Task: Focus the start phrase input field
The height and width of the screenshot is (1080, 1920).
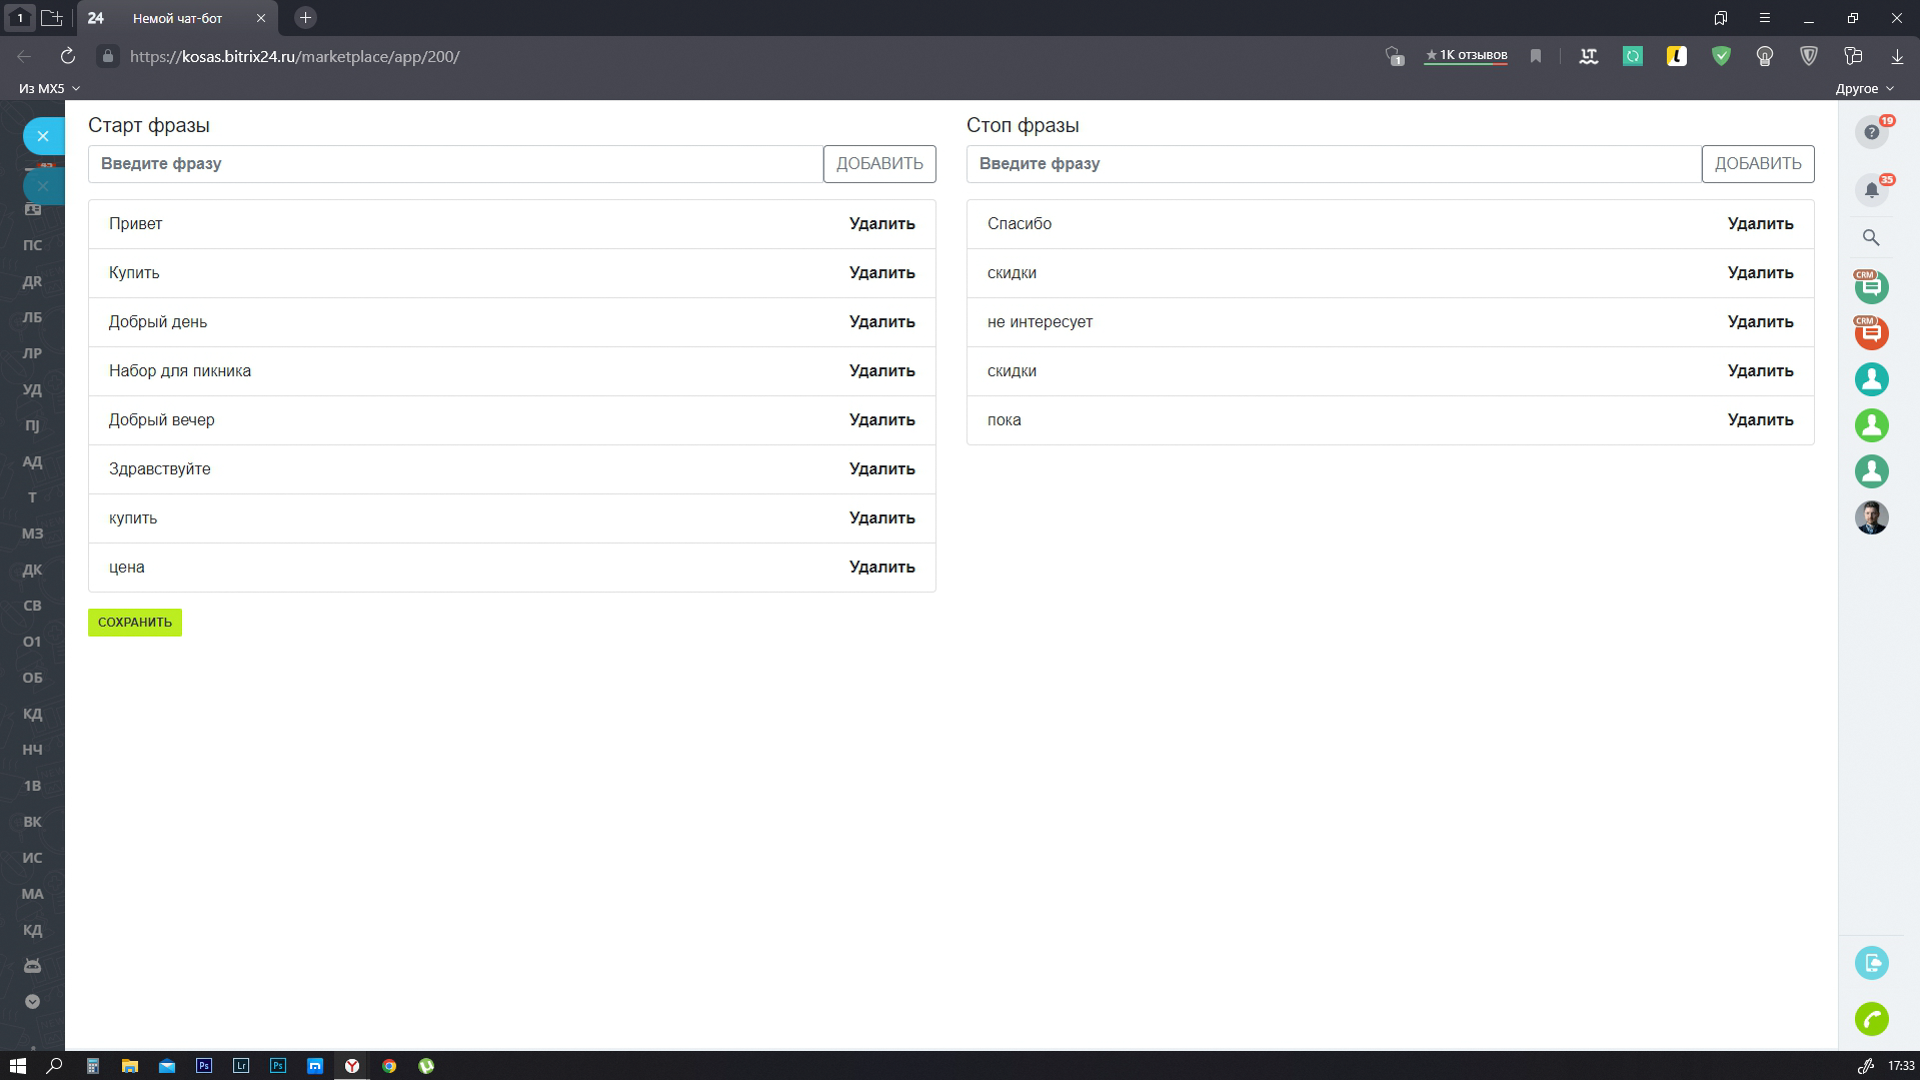Action: point(455,164)
